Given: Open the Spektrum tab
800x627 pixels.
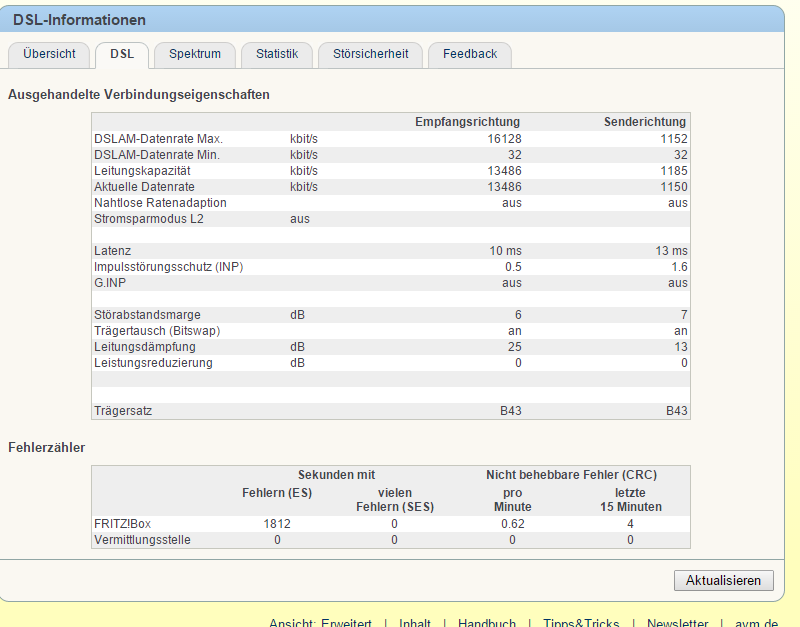Looking at the screenshot, I should [x=195, y=54].
